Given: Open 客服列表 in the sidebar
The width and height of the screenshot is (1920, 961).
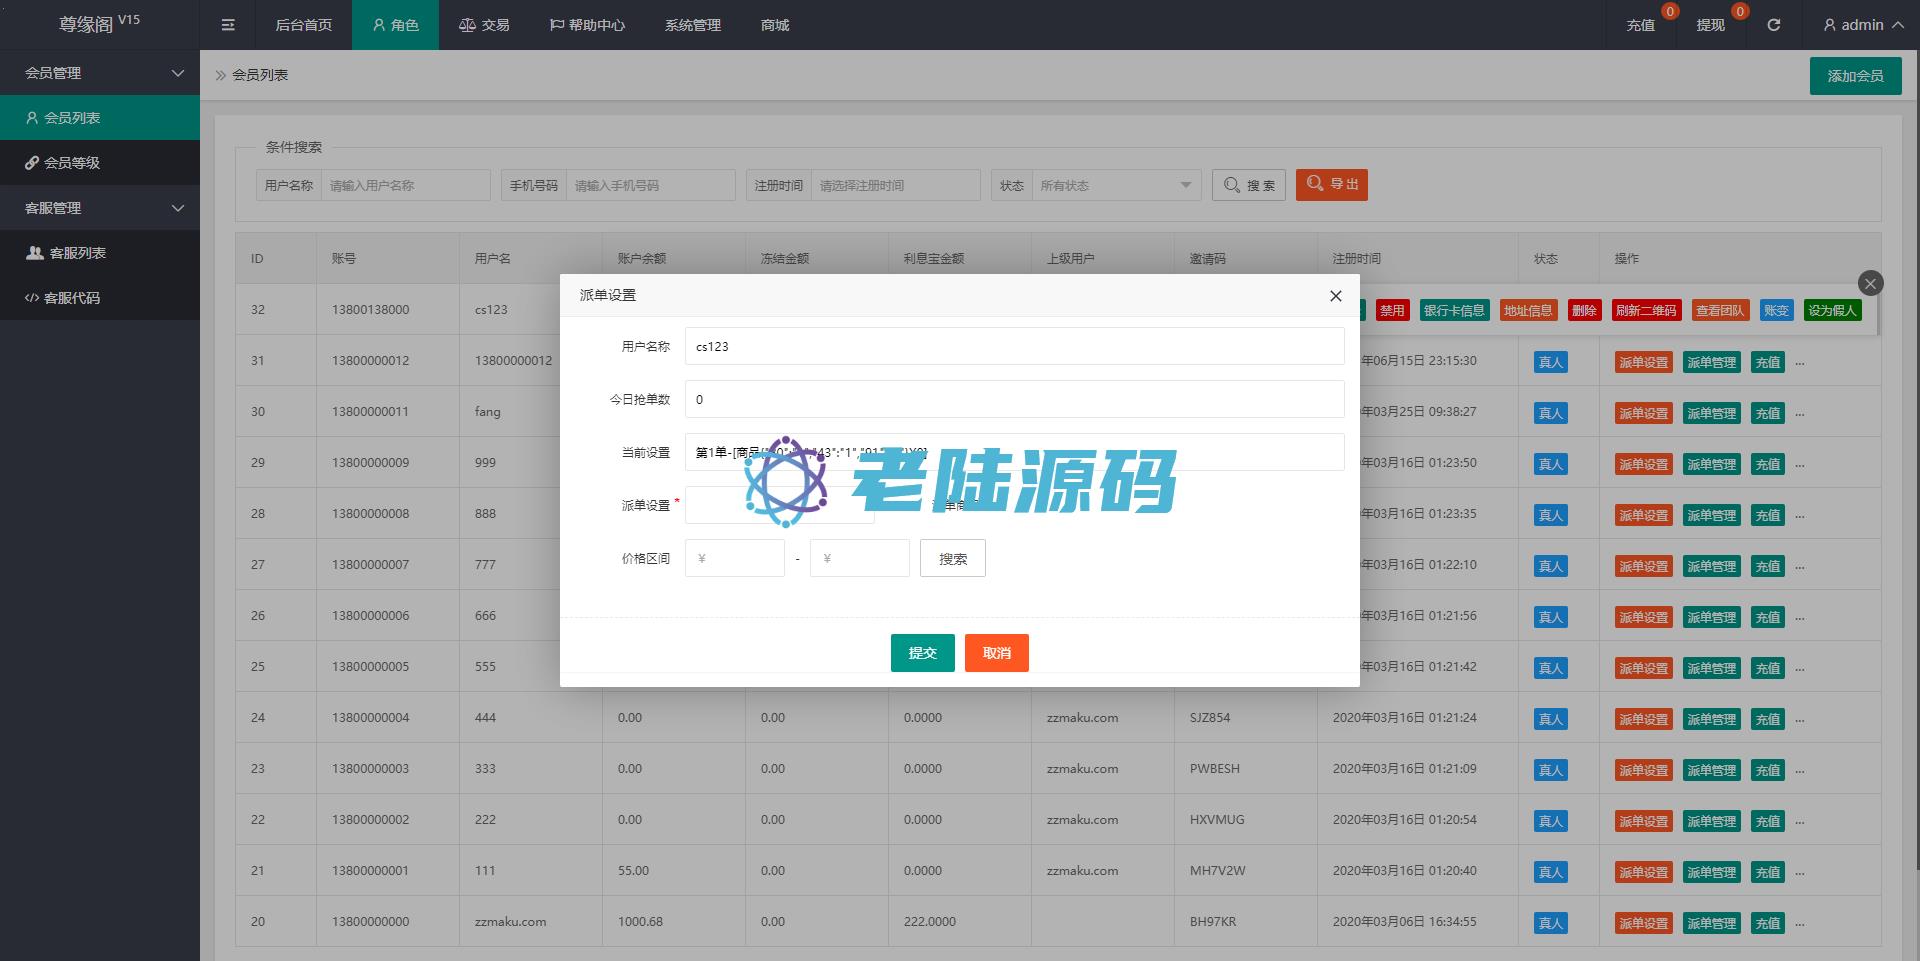Looking at the screenshot, I should tap(77, 253).
